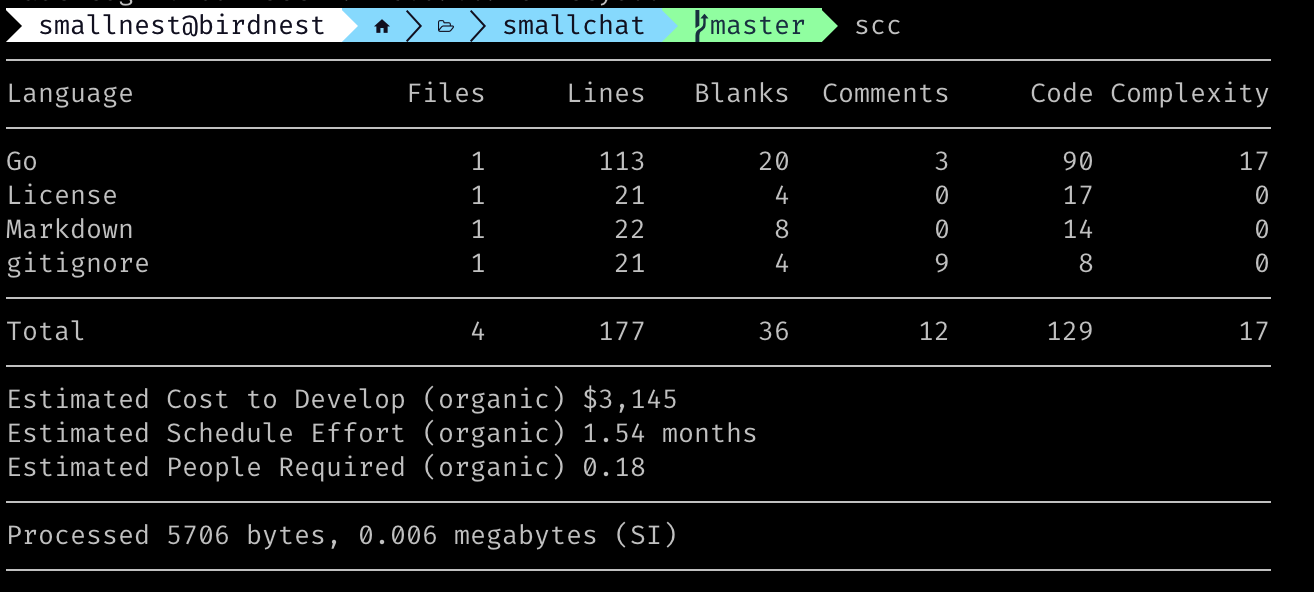The width and height of the screenshot is (1314, 592).
Task: Click the Code column header
Action: pyautogui.click(x=1062, y=93)
